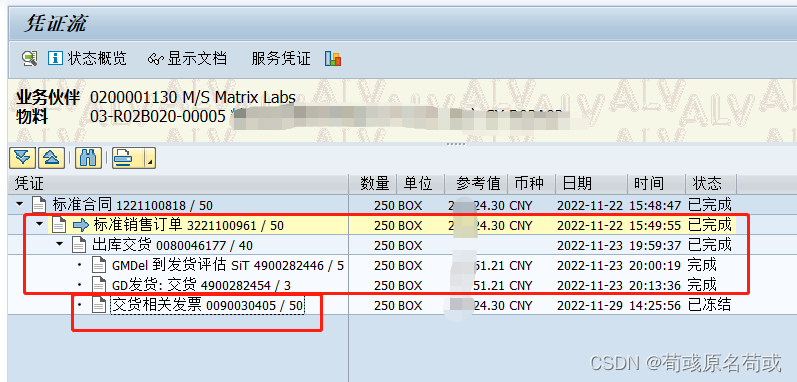Select GD发货: 交货 4900282454 / 3
The image size is (797, 382).
tap(201, 284)
